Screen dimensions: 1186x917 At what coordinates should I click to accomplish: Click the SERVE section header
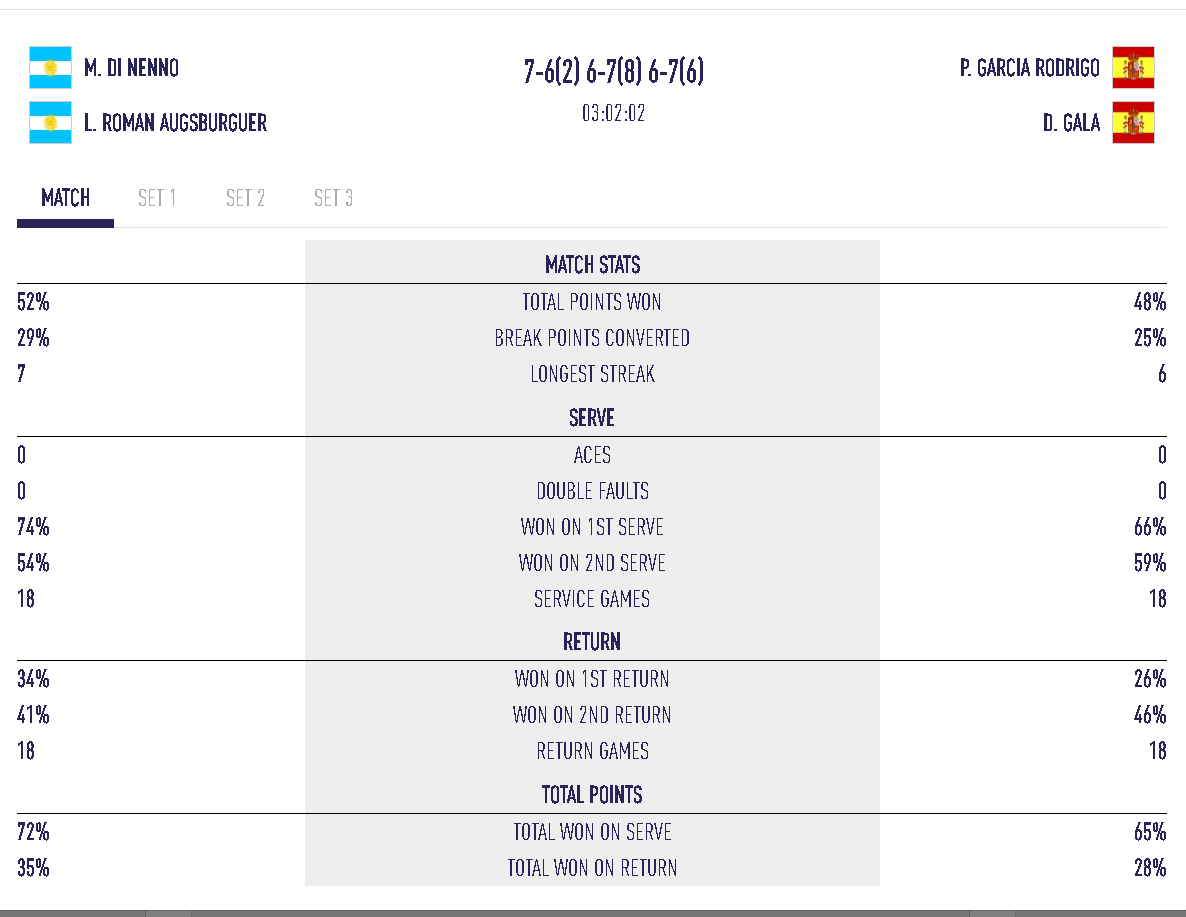coord(591,418)
